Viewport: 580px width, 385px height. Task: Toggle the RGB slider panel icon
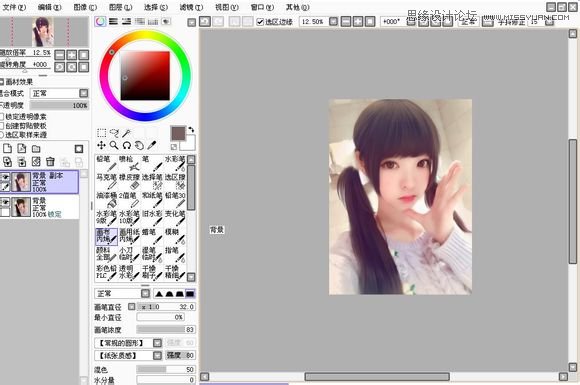coord(113,21)
